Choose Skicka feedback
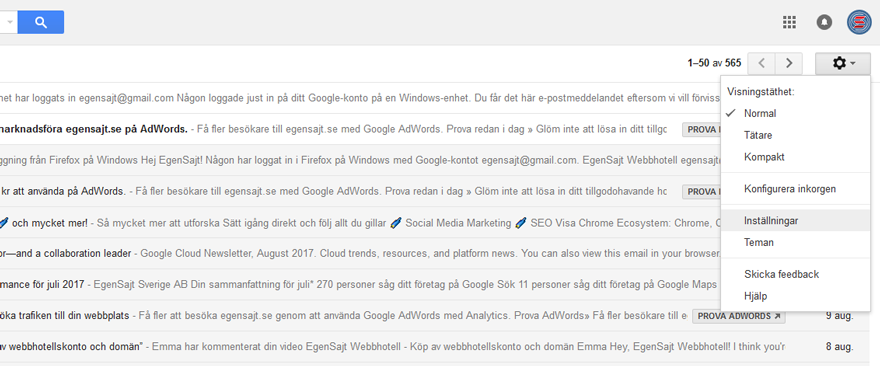Viewport: 880px width, 366px height. [795, 274]
